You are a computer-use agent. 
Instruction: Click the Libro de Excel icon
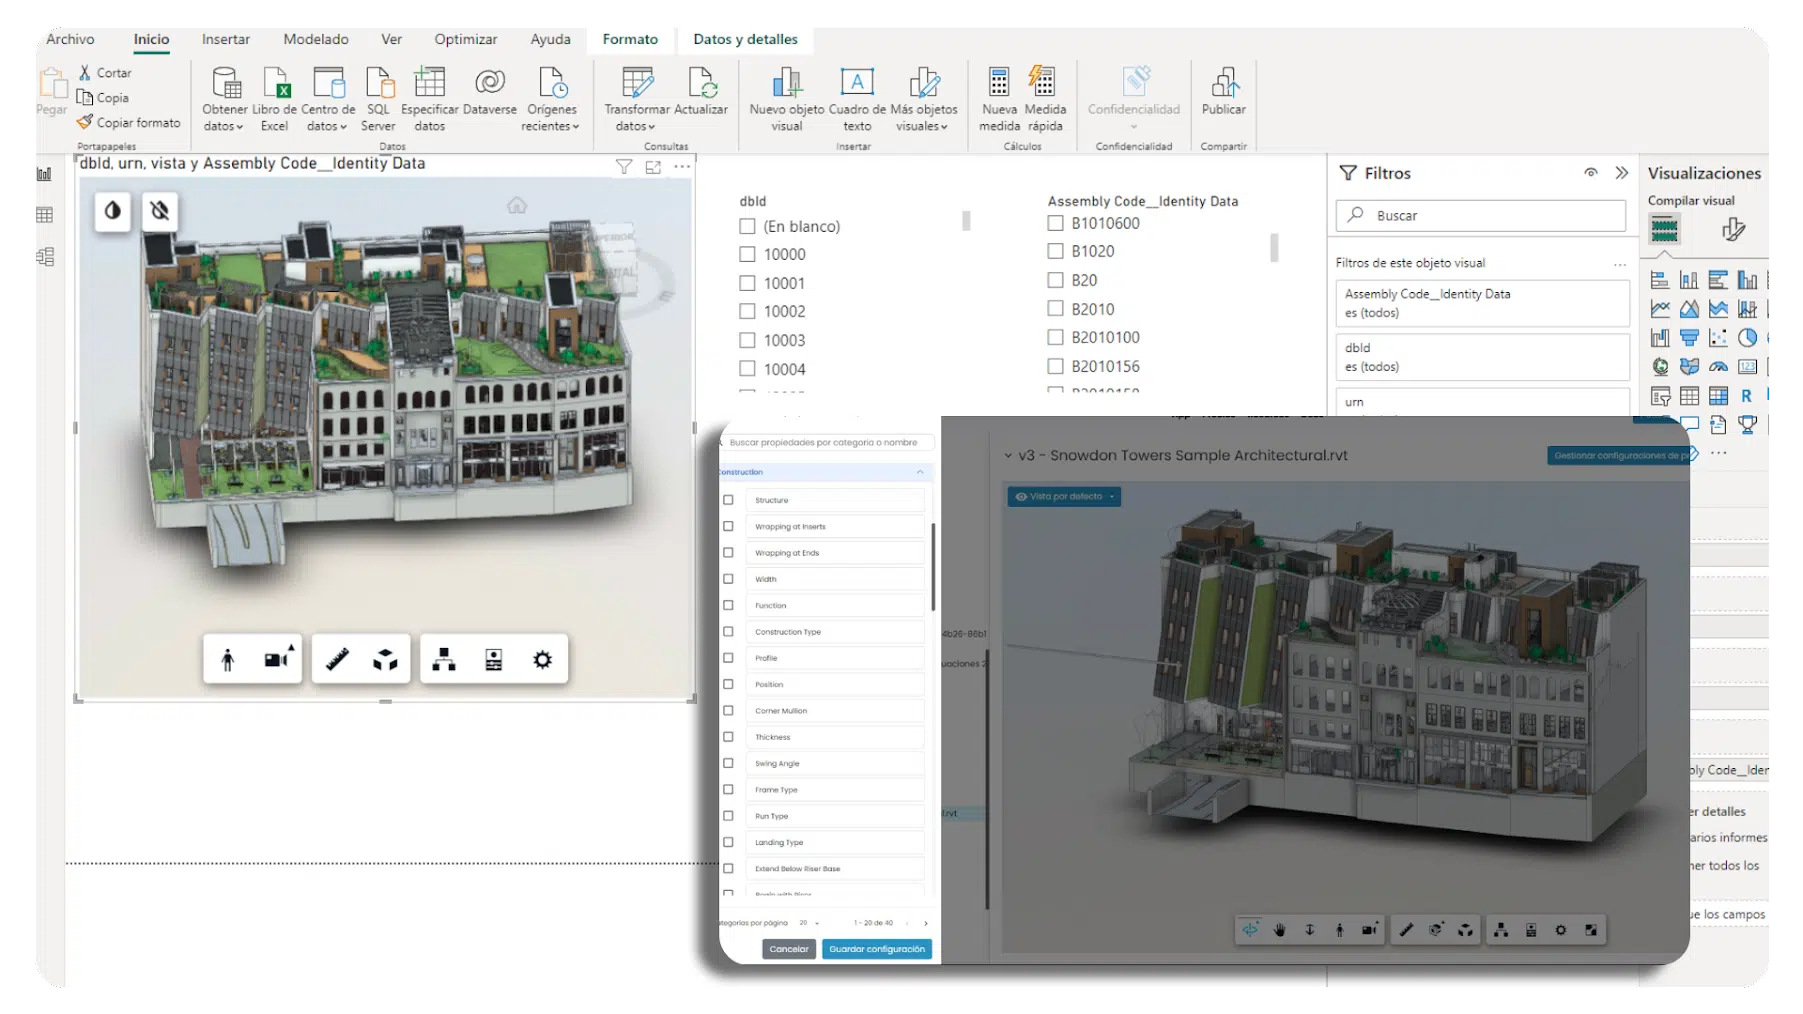[275, 84]
